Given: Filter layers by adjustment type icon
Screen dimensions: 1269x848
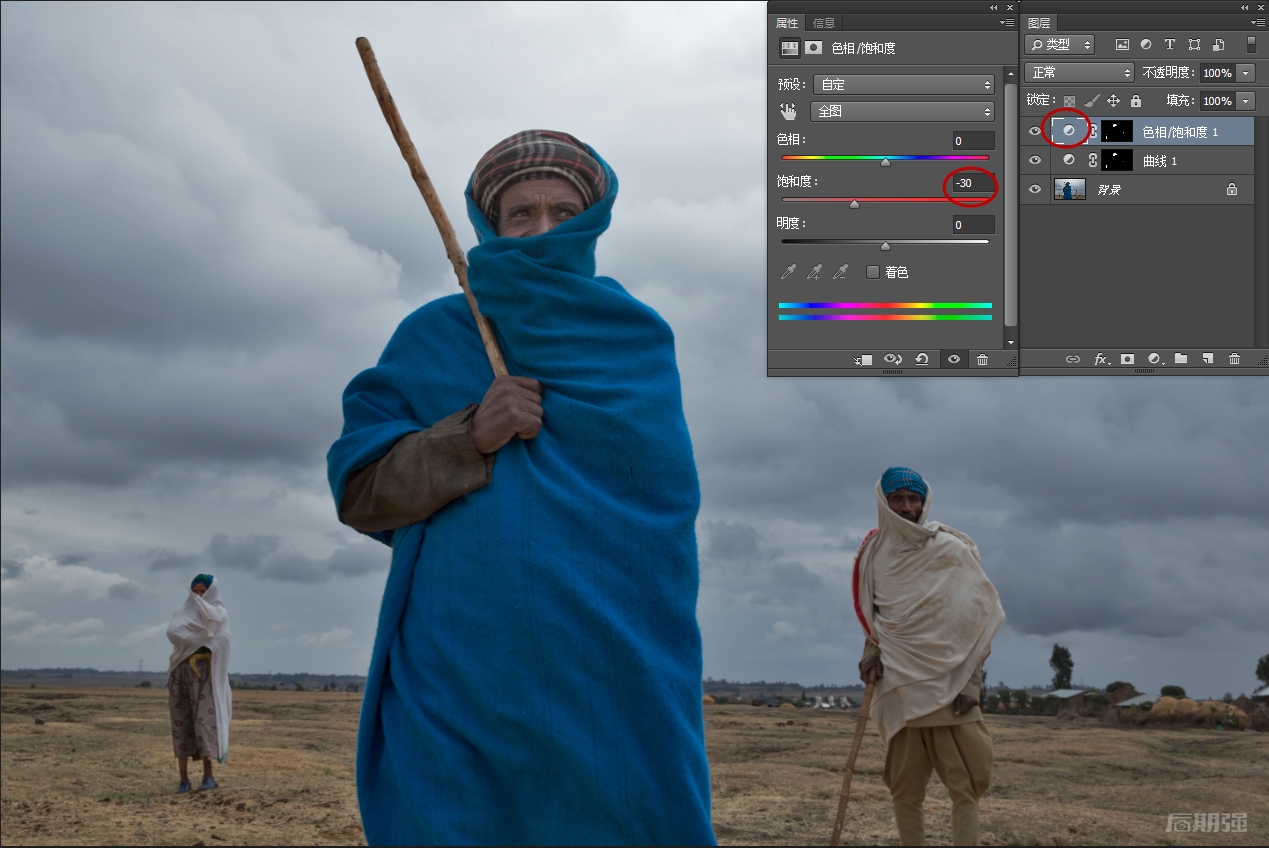Looking at the screenshot, I should [1146, 45].
